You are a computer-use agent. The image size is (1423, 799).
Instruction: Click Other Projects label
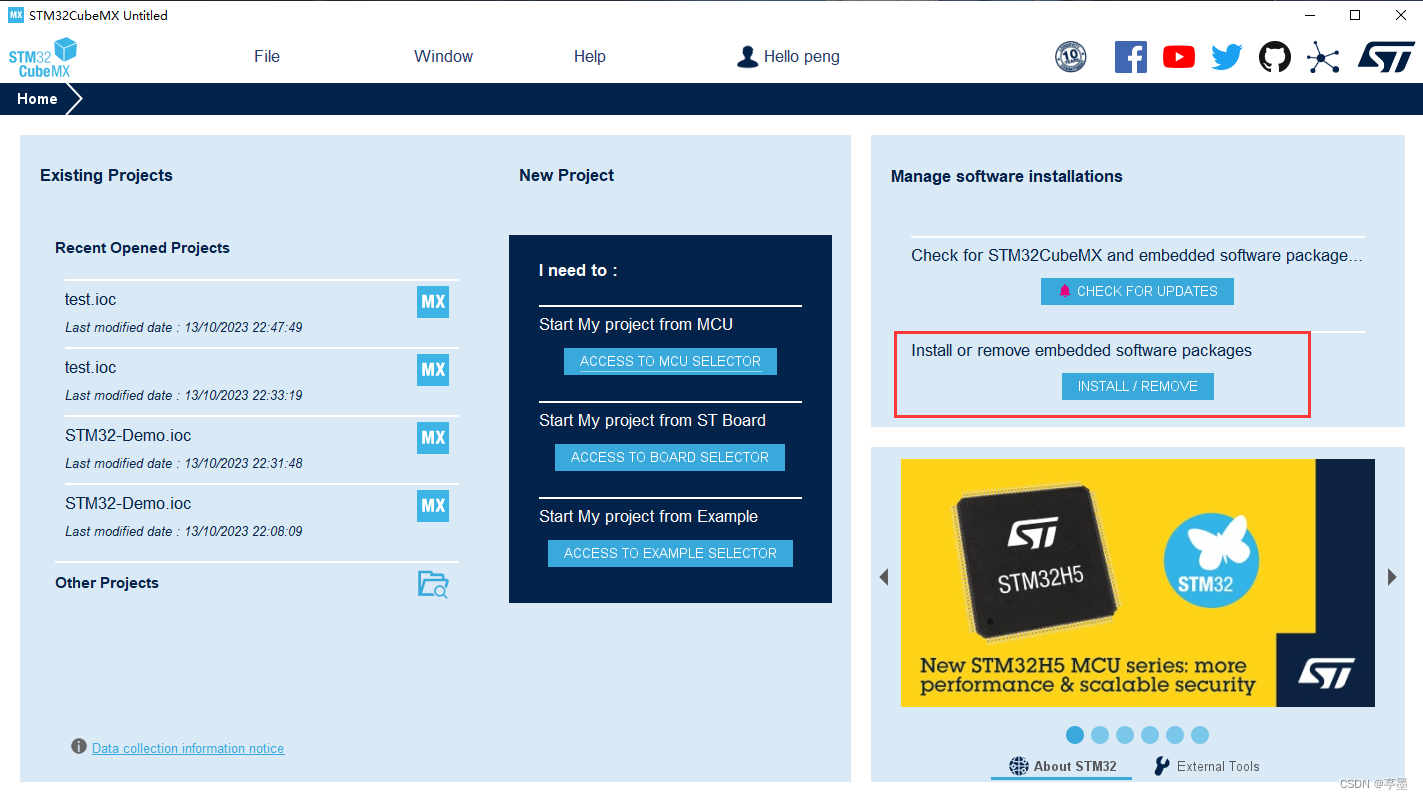107,583
